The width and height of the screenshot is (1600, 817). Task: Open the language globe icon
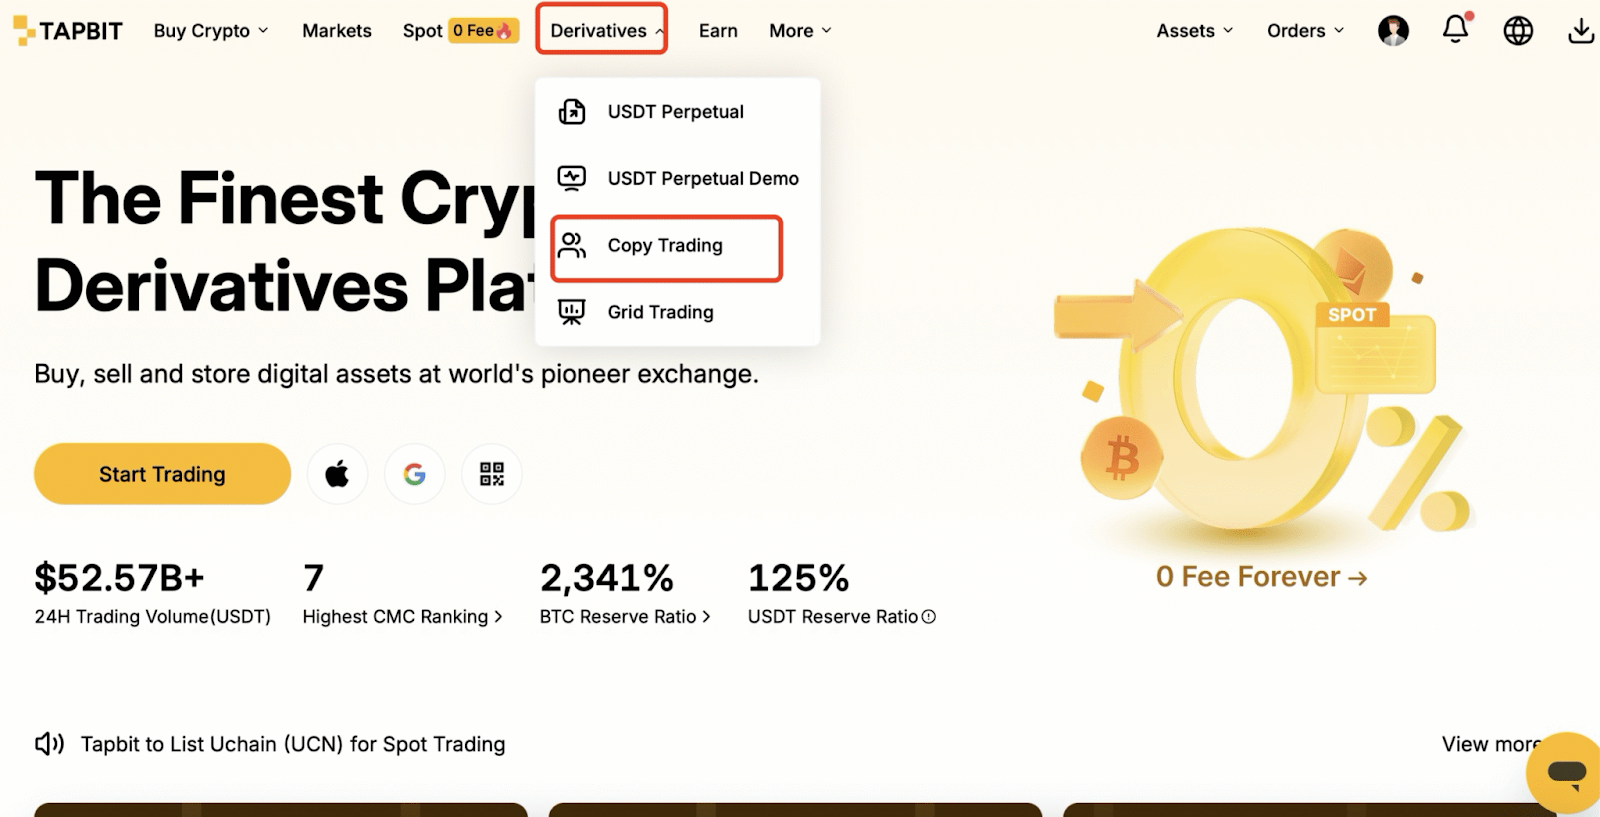pyautogui.click(x=1518, y=31)
